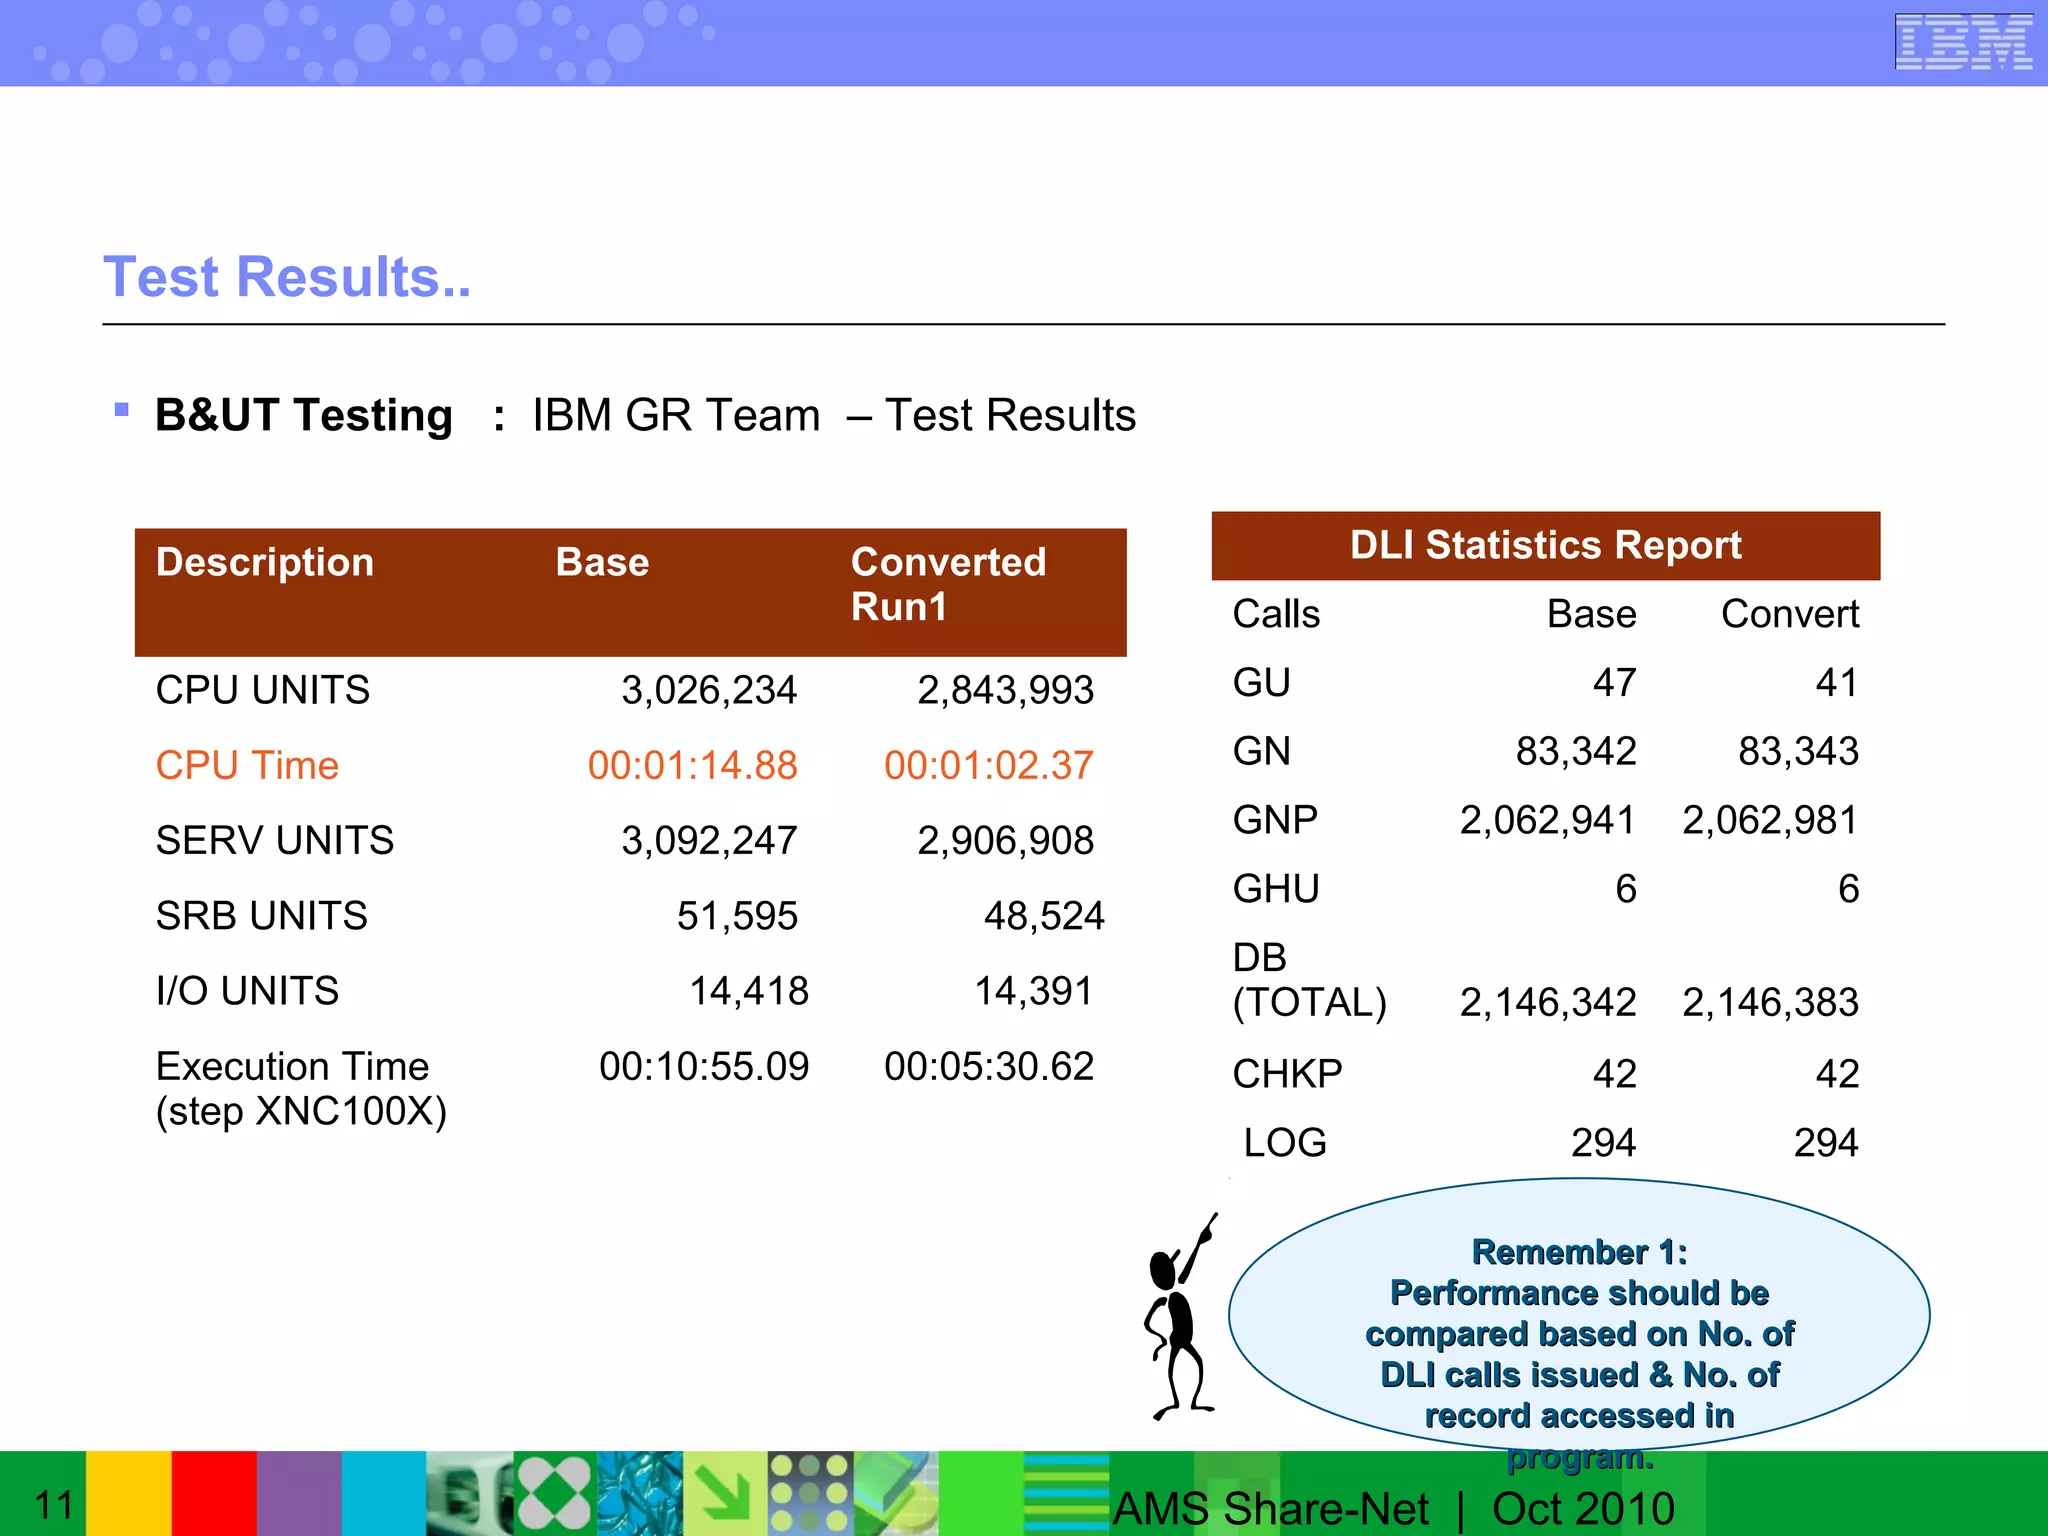This screenshot has width=2048, height=1536.
Task: Click the white cross pattern footer tile
Action: point(555,1493)
